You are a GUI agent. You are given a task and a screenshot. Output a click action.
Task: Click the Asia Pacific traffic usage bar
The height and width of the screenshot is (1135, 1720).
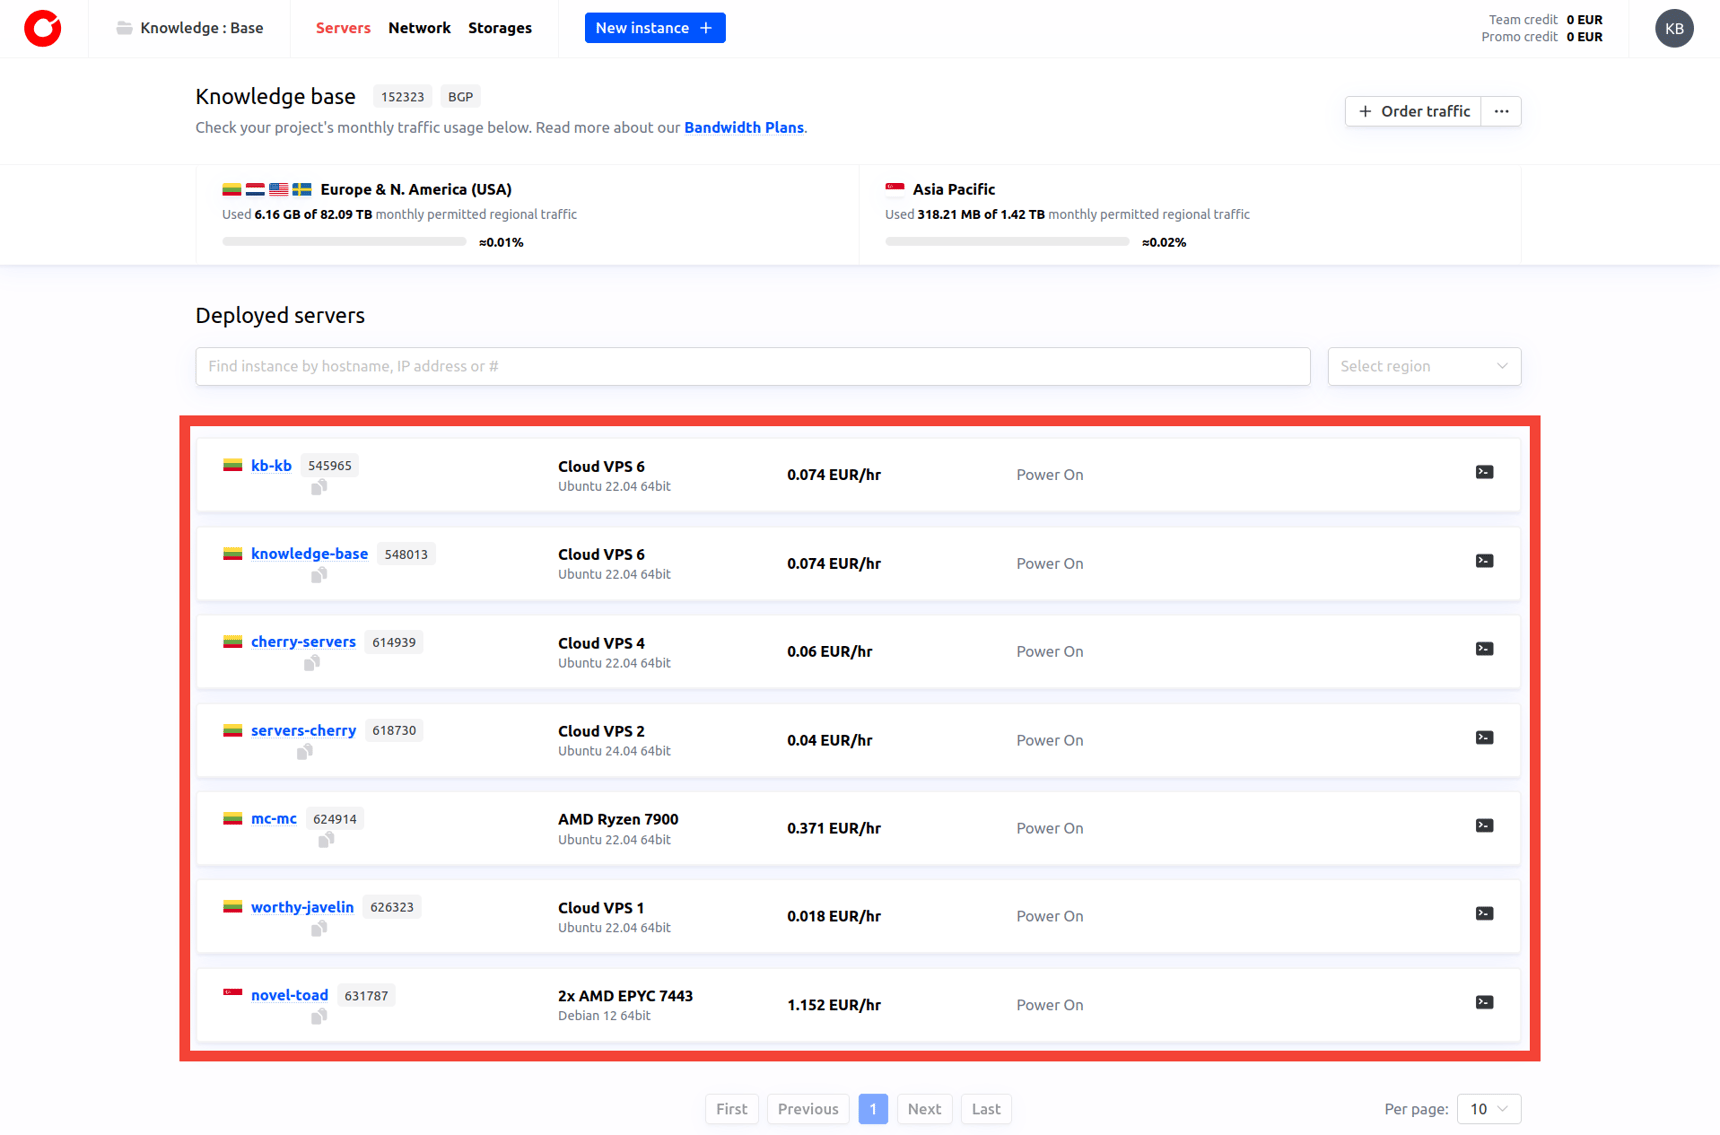point(1006,242)
